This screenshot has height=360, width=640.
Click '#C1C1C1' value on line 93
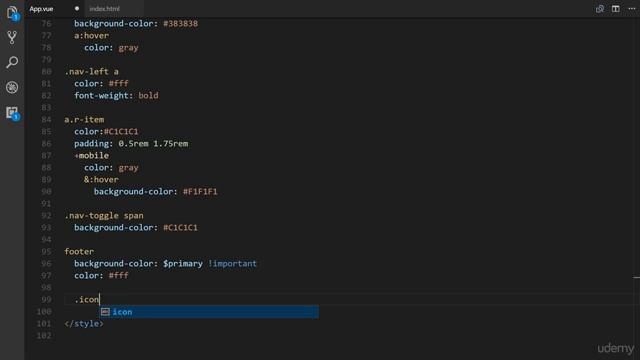pyautogui.click(x=180, y=227)
